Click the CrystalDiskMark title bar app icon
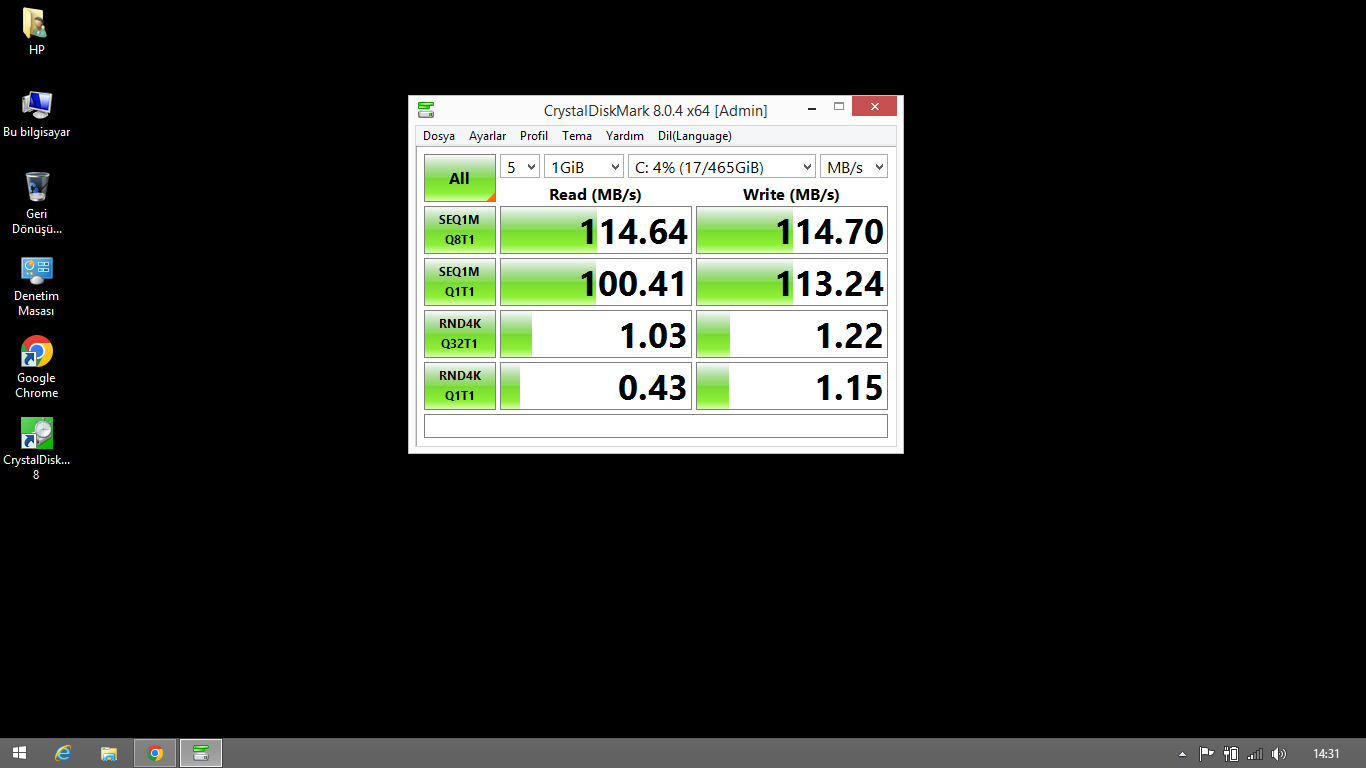Screen dimensions: 1366x768 [x=426, y=109]
